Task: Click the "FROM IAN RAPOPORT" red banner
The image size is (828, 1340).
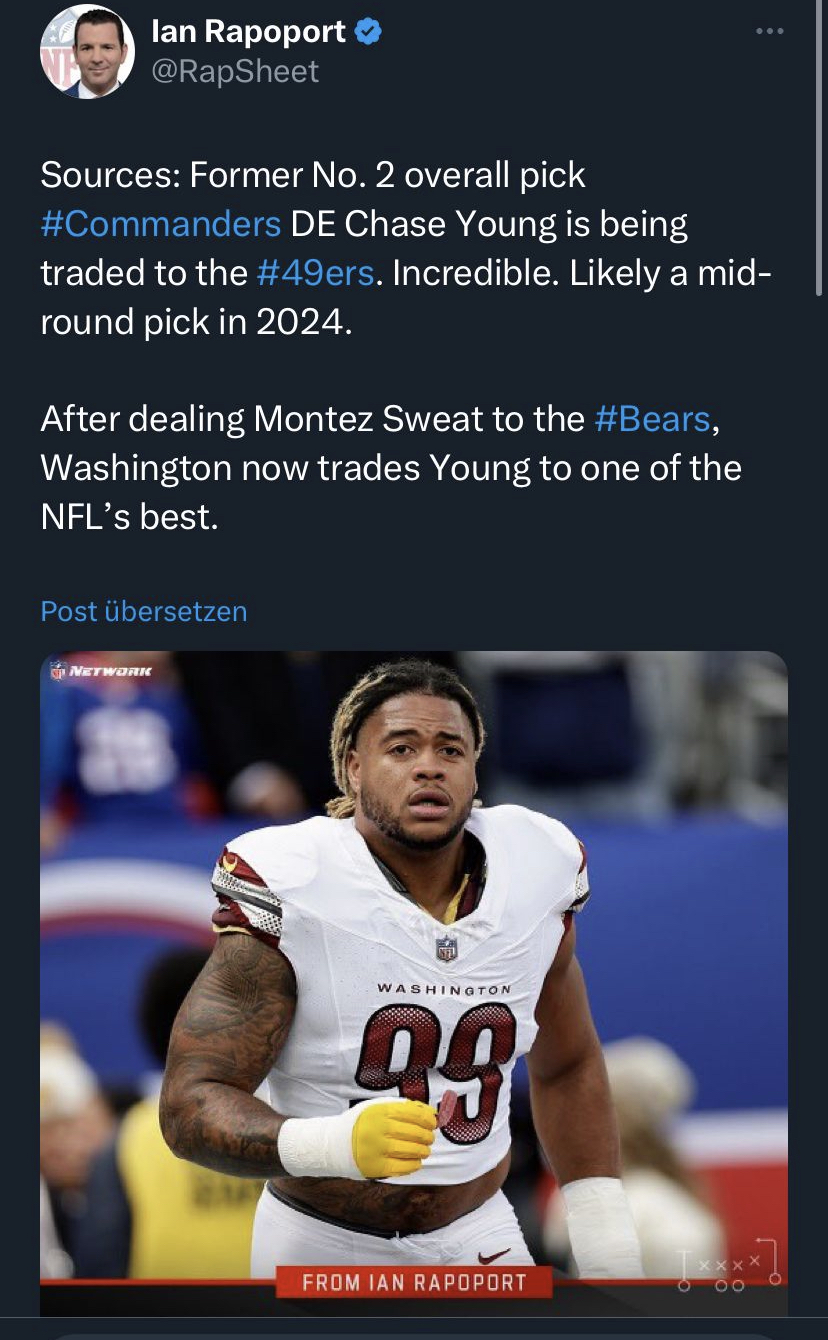Action: pos(414,1282)
